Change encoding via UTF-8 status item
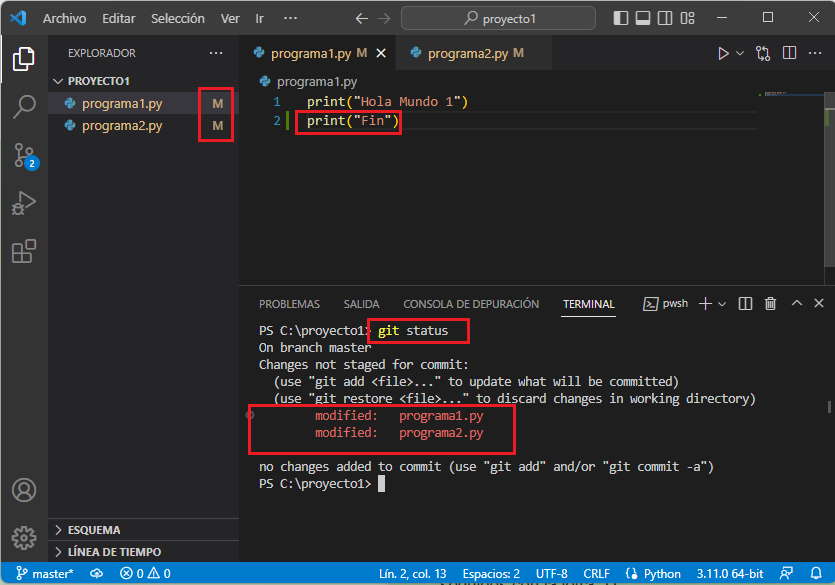835x585 pixels. coord(551,574)
